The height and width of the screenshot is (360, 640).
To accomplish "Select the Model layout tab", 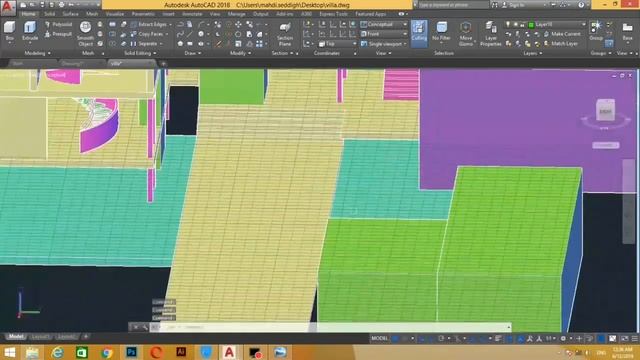I will 16,337.
